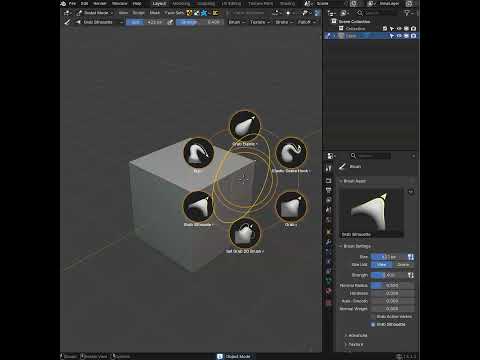Select the Elastic Snake Hook brush in pie menu

coord(291,153)
